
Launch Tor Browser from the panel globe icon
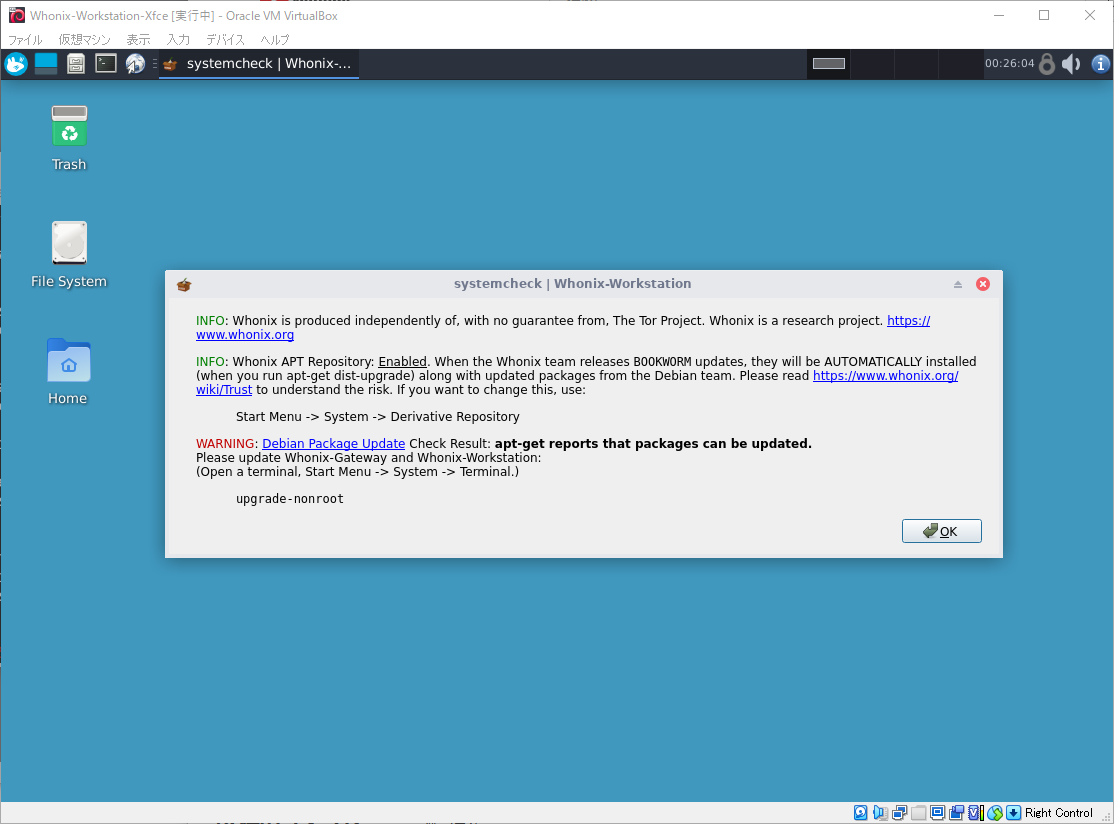[x=134, y=64]
